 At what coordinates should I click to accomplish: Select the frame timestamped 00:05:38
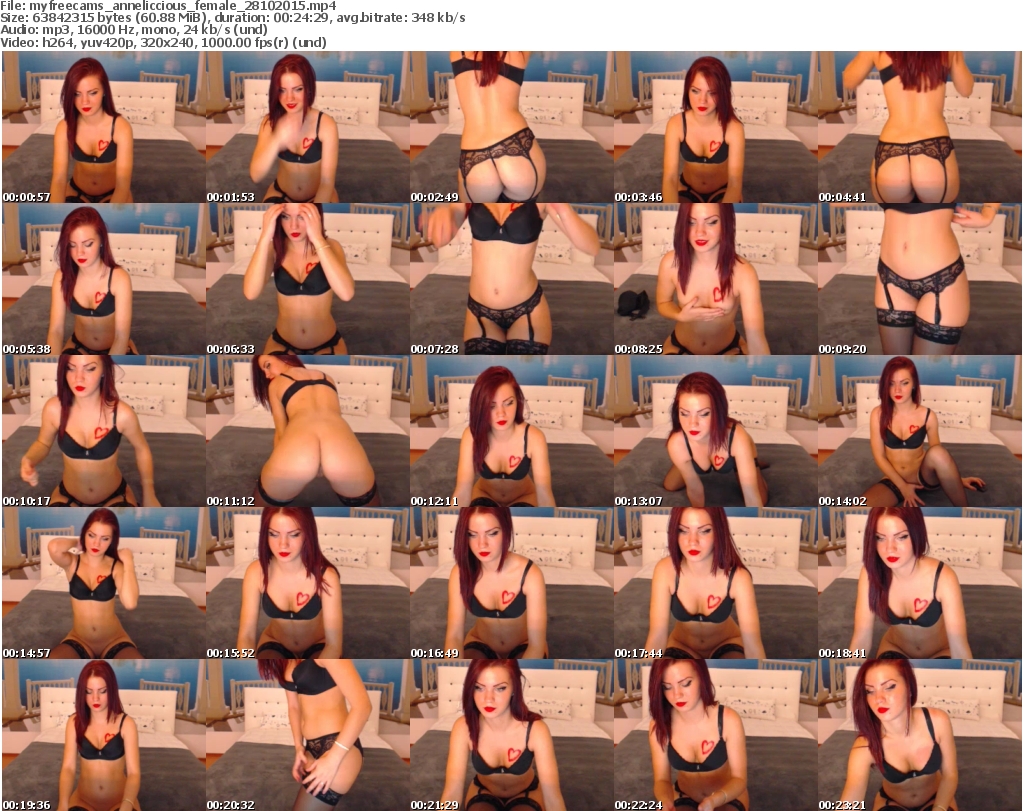pyautogui.click(x=104, y=279)
